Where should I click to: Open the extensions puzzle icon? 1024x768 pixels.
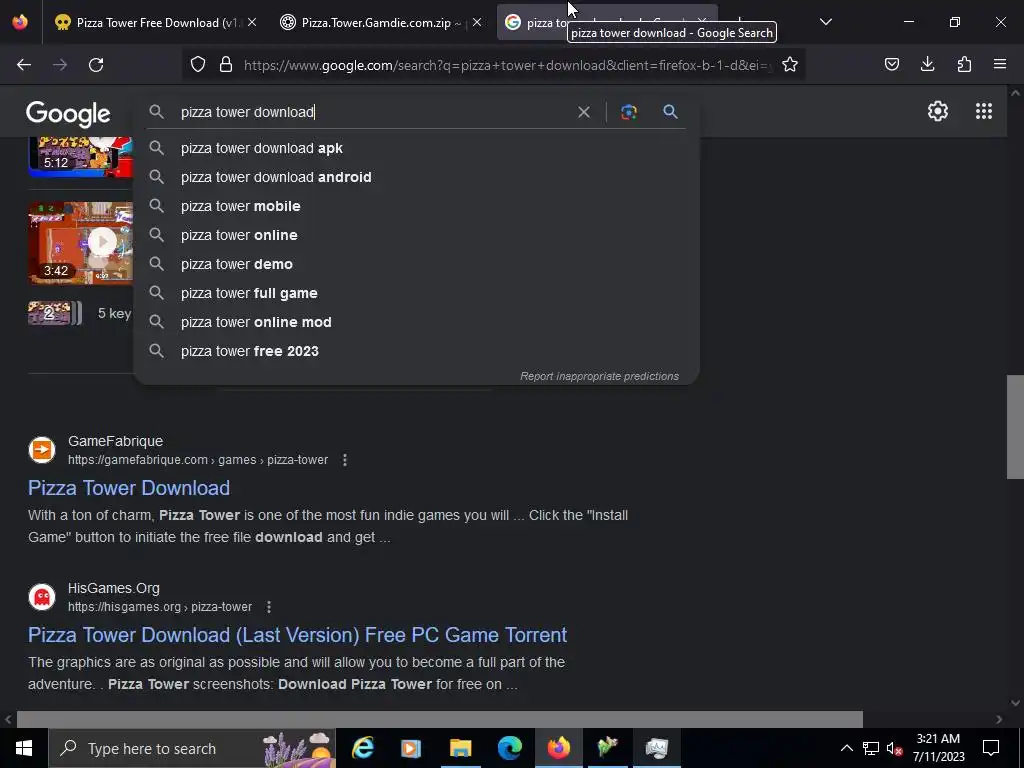pos(964,64)
